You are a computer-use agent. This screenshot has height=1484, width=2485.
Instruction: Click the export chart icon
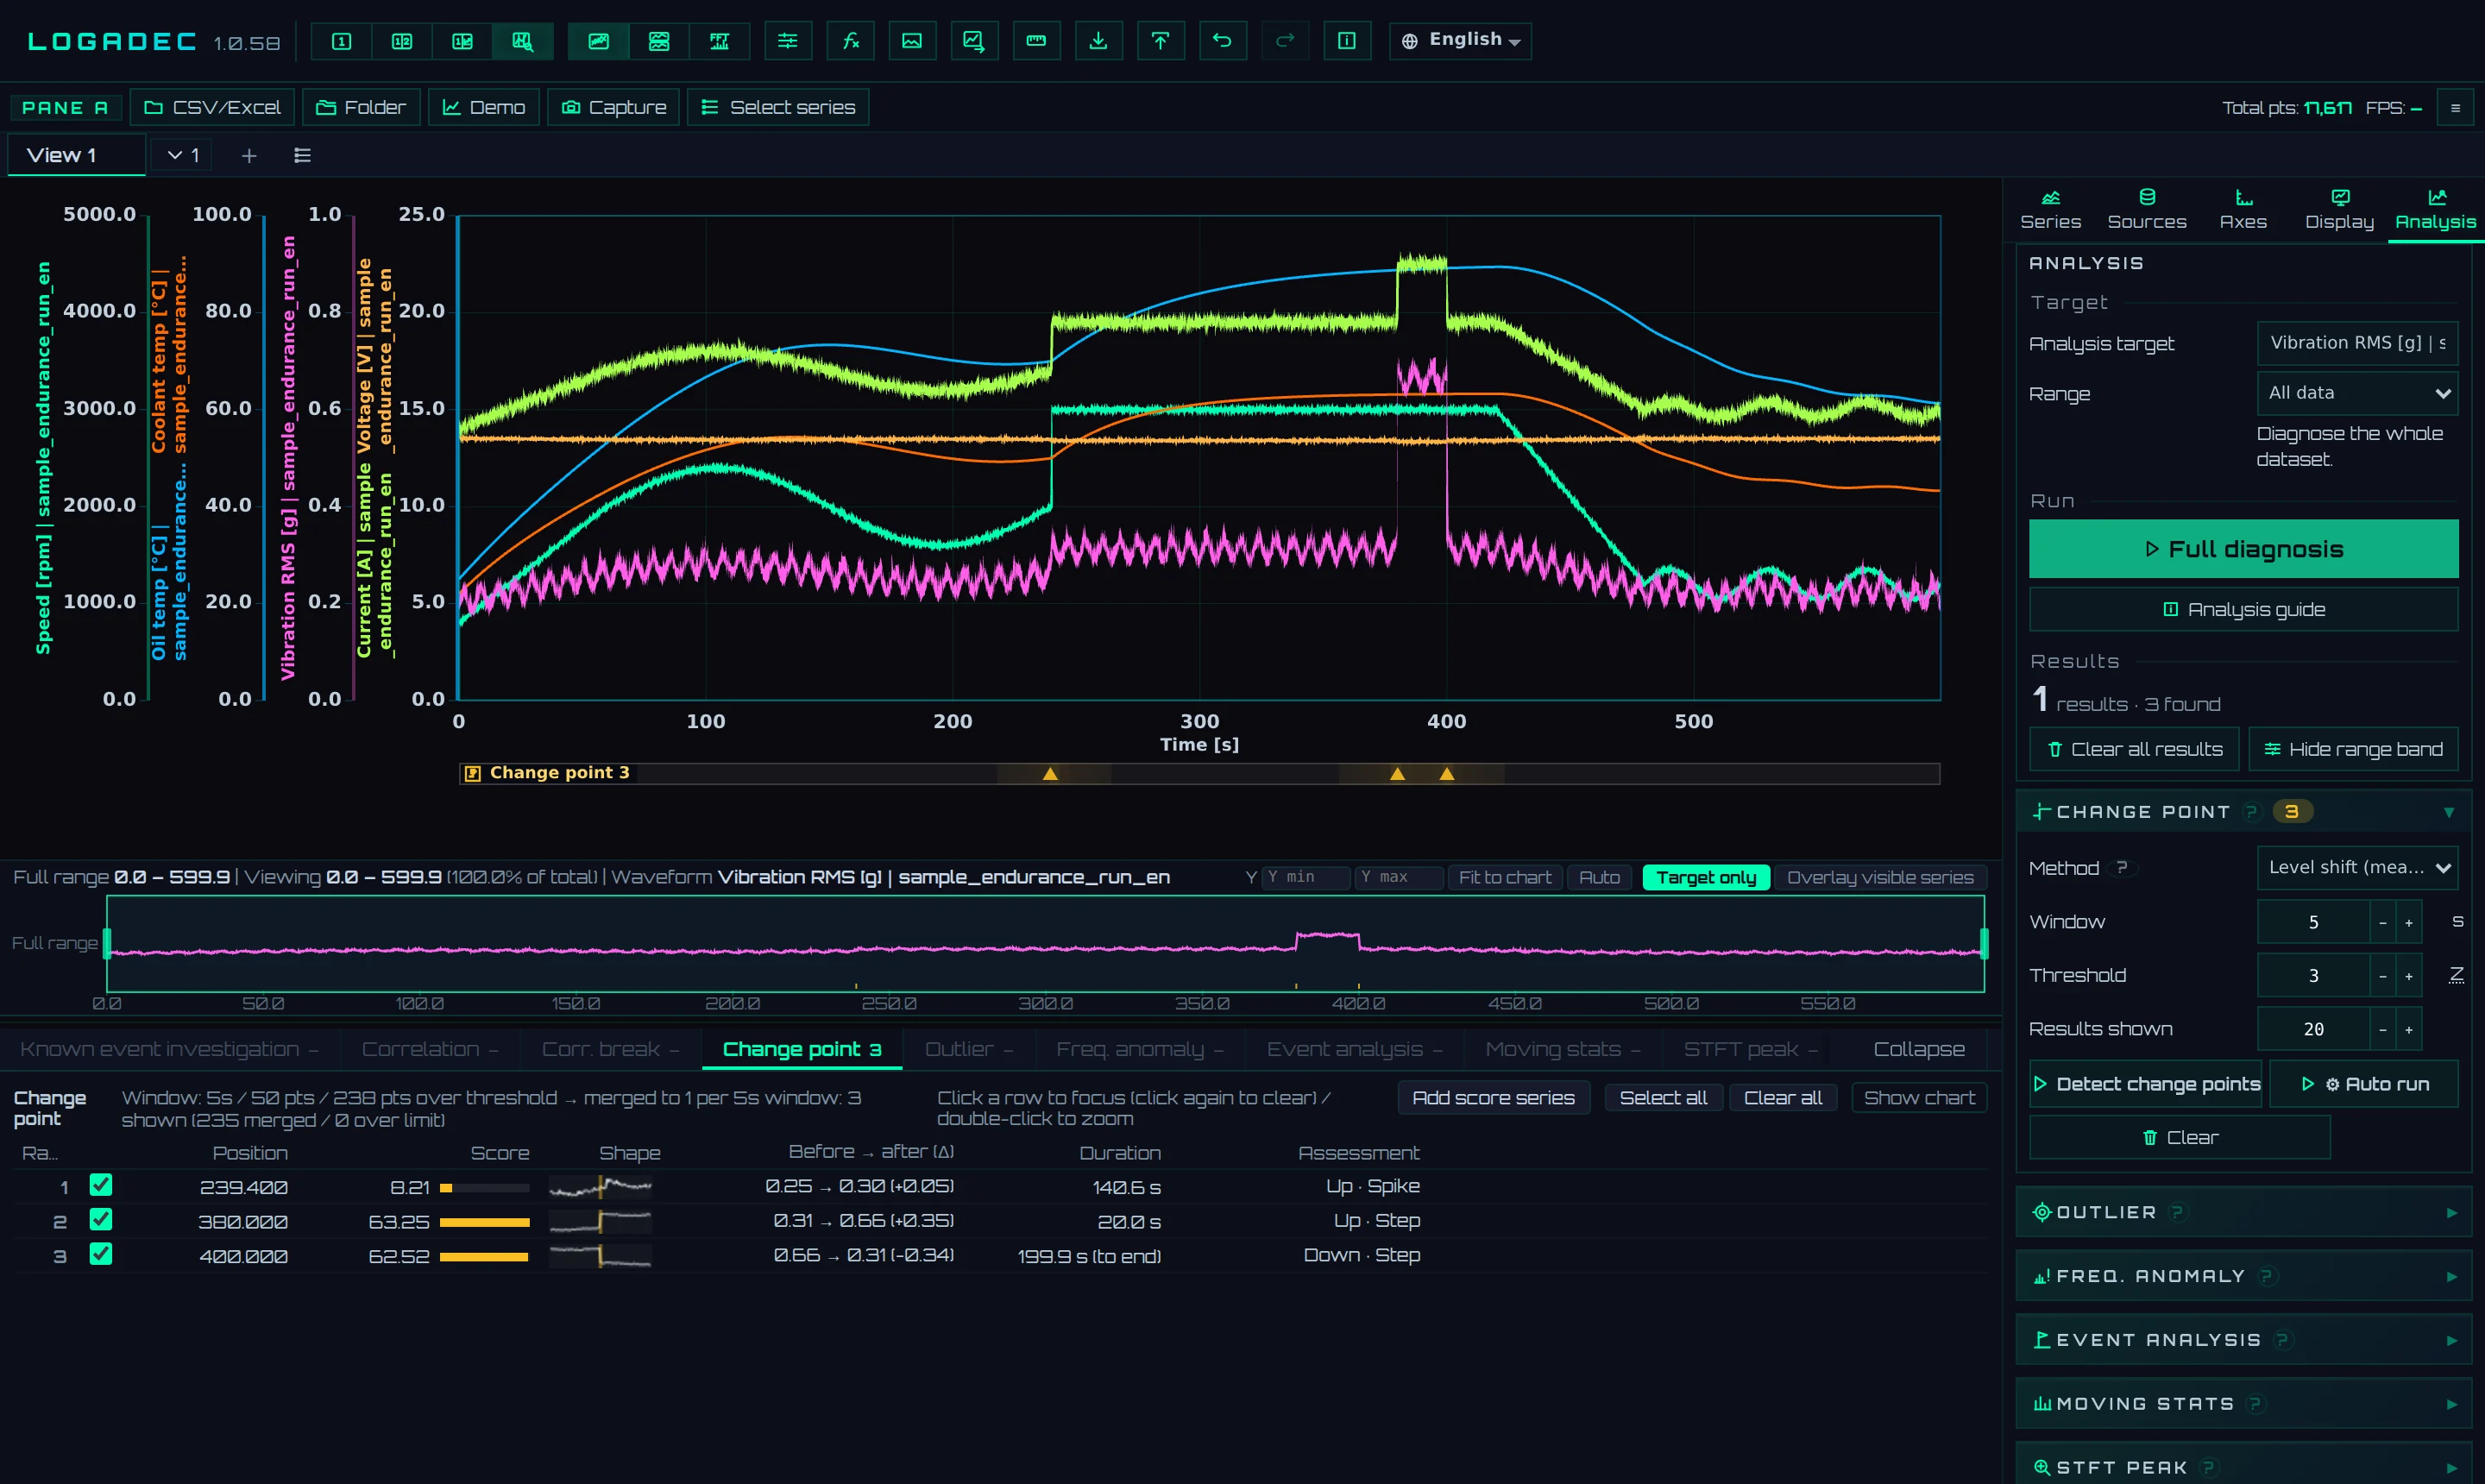click(974, 41)
